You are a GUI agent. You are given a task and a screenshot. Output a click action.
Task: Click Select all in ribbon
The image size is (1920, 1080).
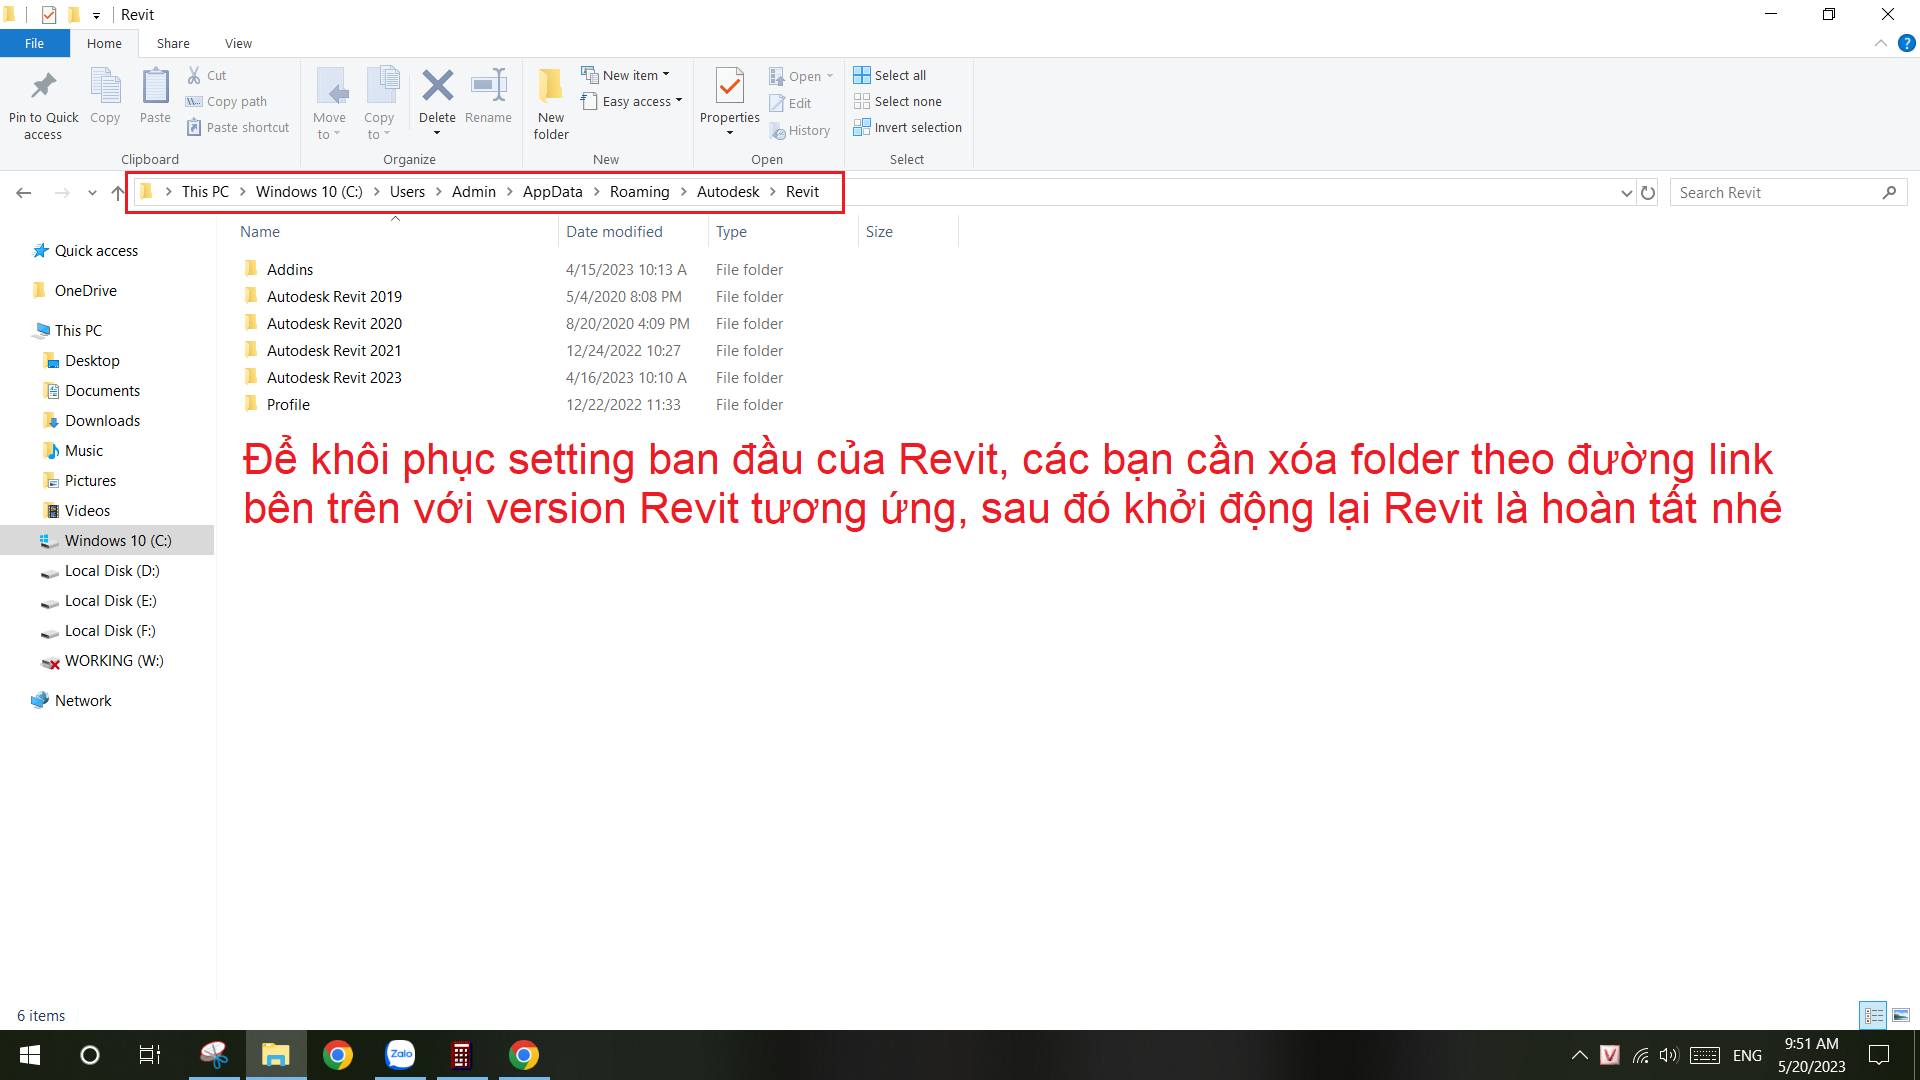(x=890, y=75)
